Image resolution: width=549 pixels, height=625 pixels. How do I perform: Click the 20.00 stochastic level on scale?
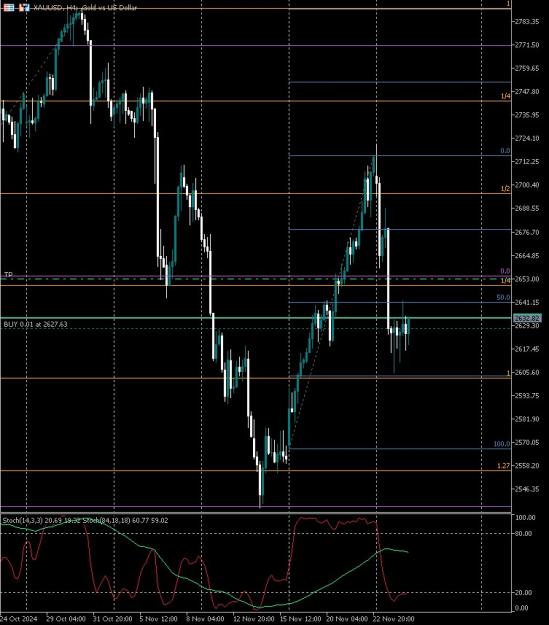tap(523, 592)
